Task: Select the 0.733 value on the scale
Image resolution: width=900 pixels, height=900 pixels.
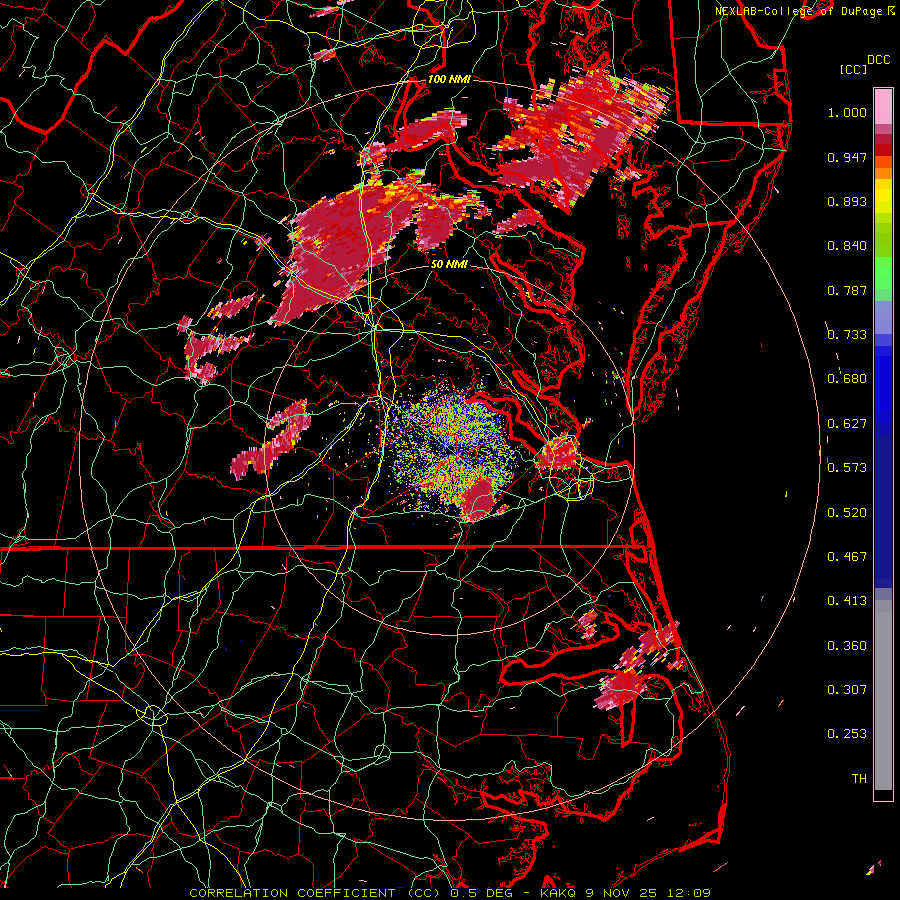Action: pyautogui.click(x=847, y=335)
